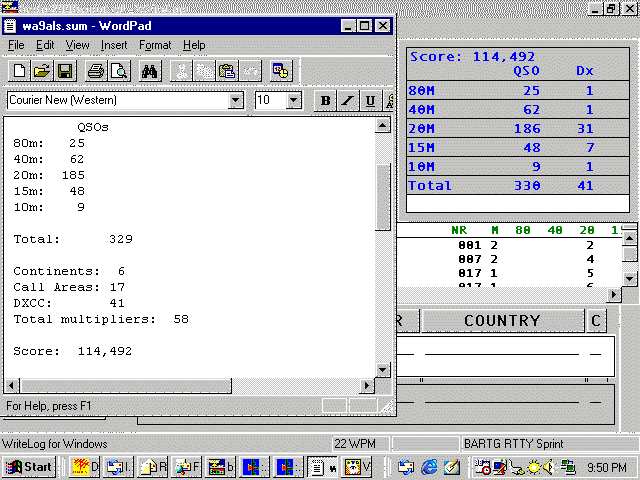The height and width of the screenshot is (480, 640).
Task: Insert date and time from the toolbar
Action: pos(281,71)
